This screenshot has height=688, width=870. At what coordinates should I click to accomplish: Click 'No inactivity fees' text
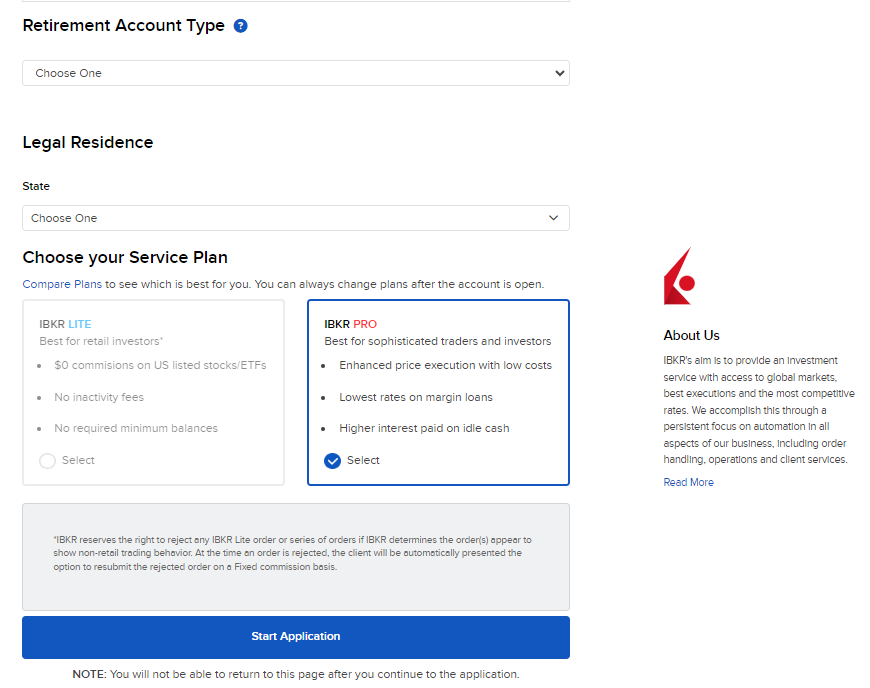99,397
